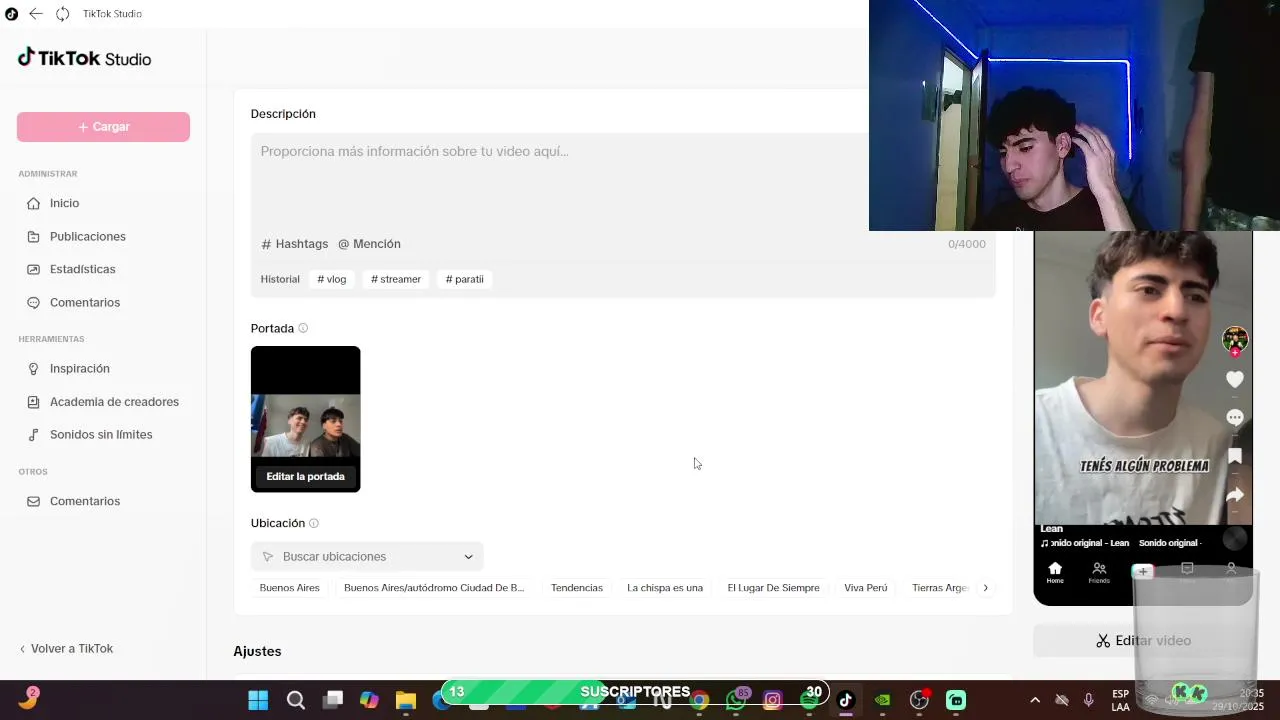This screenshot has width=1280, height=720.
Task: Click the Inspiración lightbulb icon
Action: [x=34, y=368]
